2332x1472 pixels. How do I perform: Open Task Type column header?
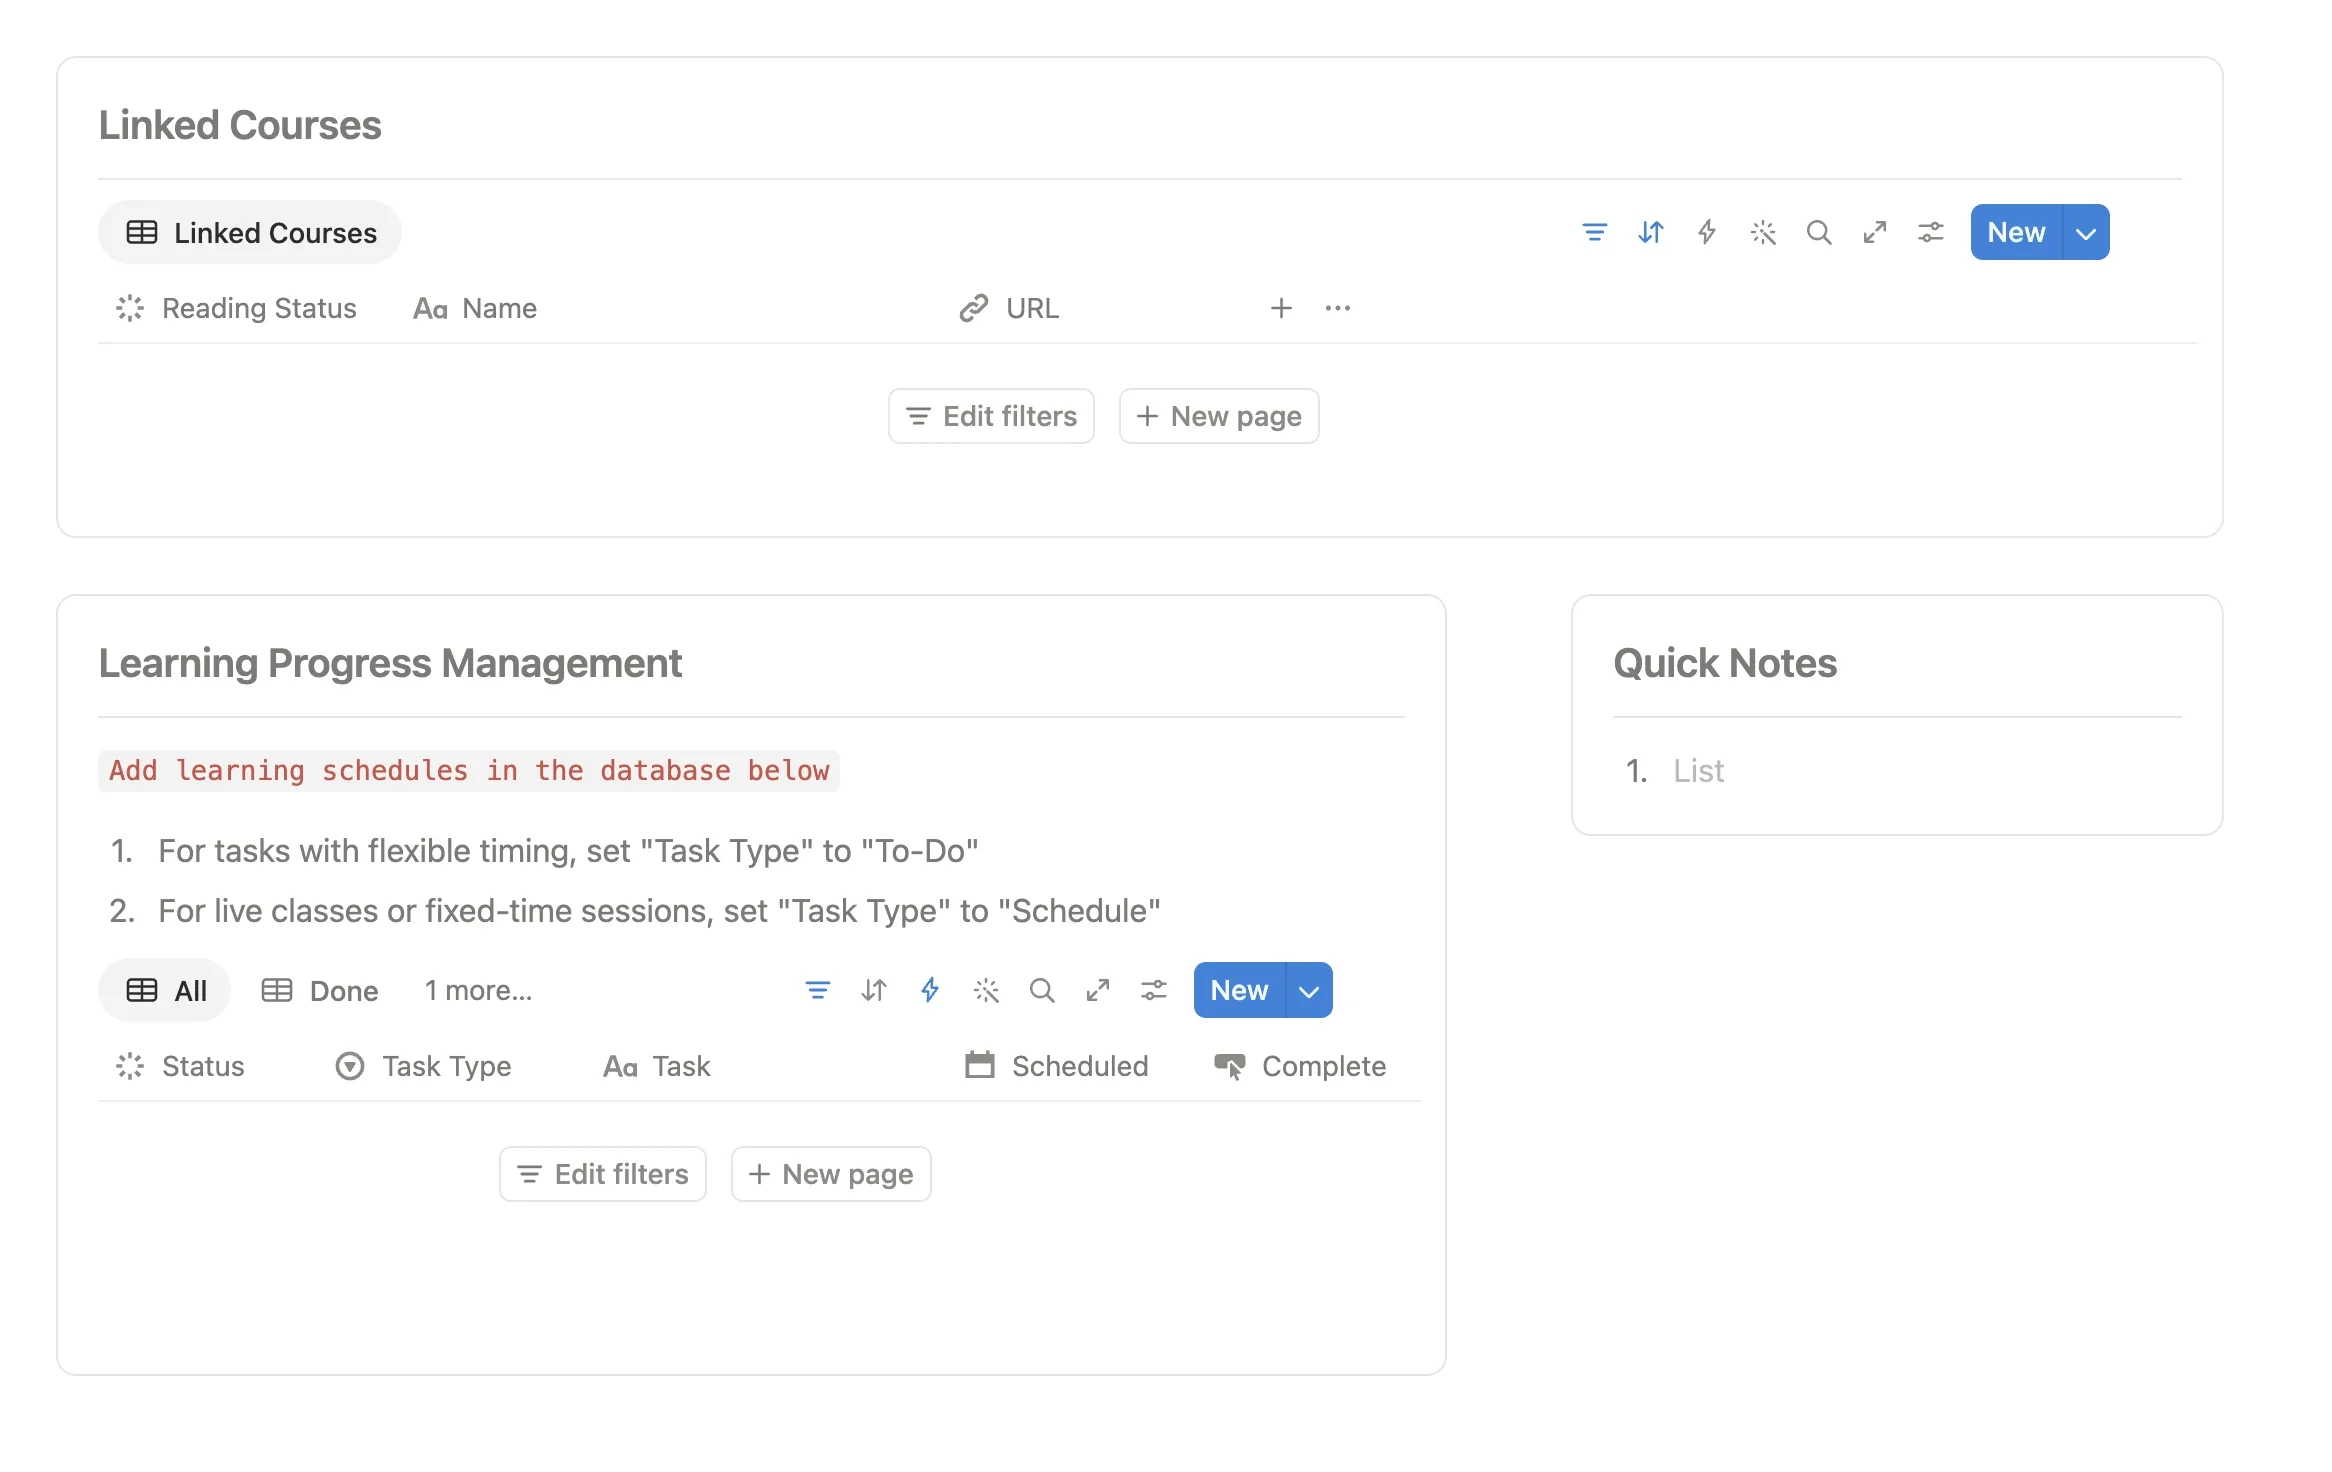(x=423, y=1066)
